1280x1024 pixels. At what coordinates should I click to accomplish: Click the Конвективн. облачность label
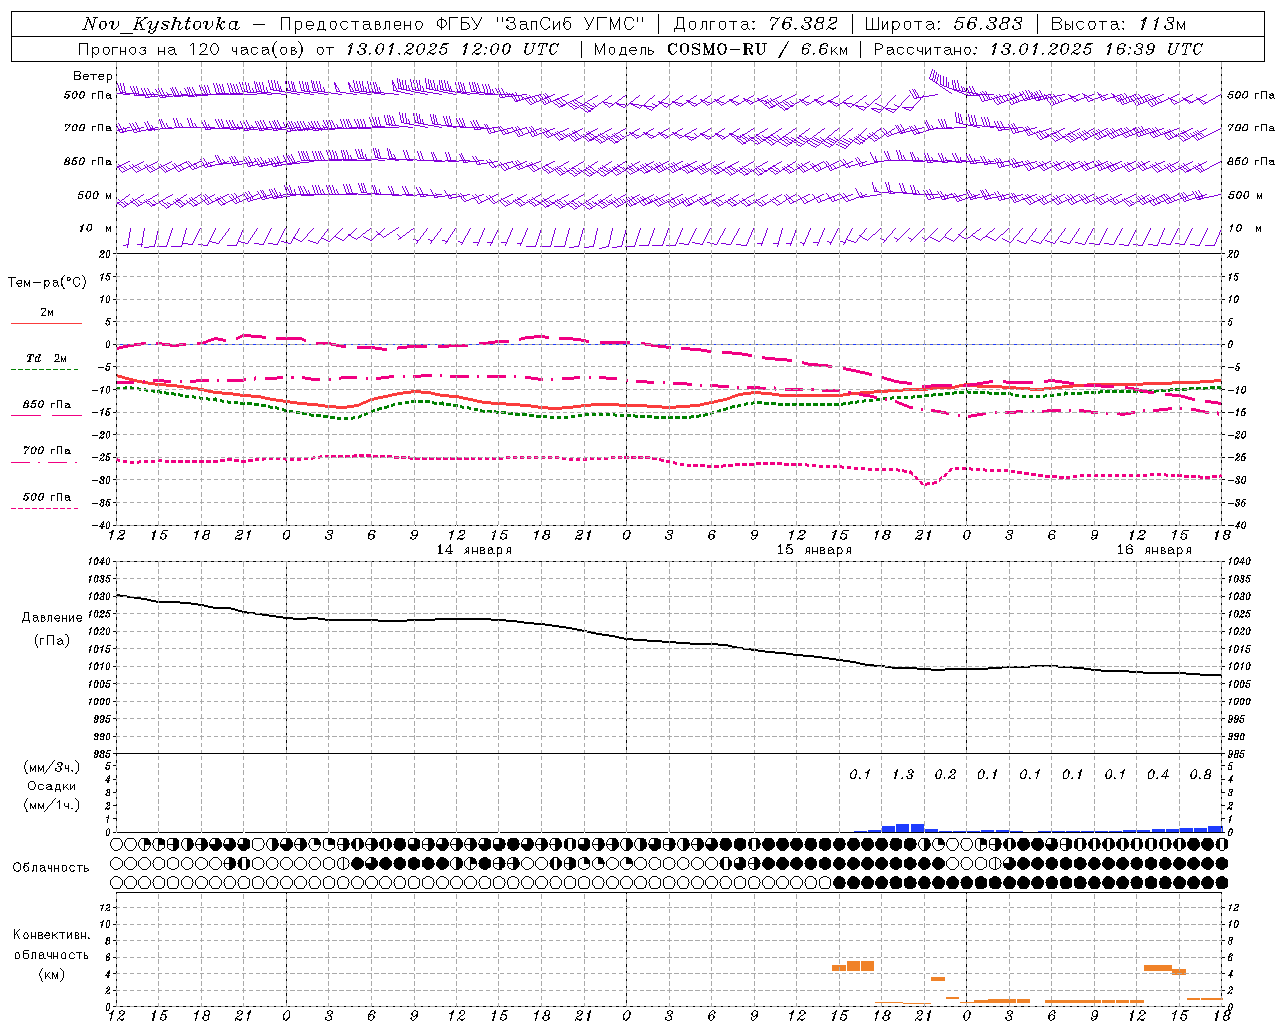[x=51, y=945]
